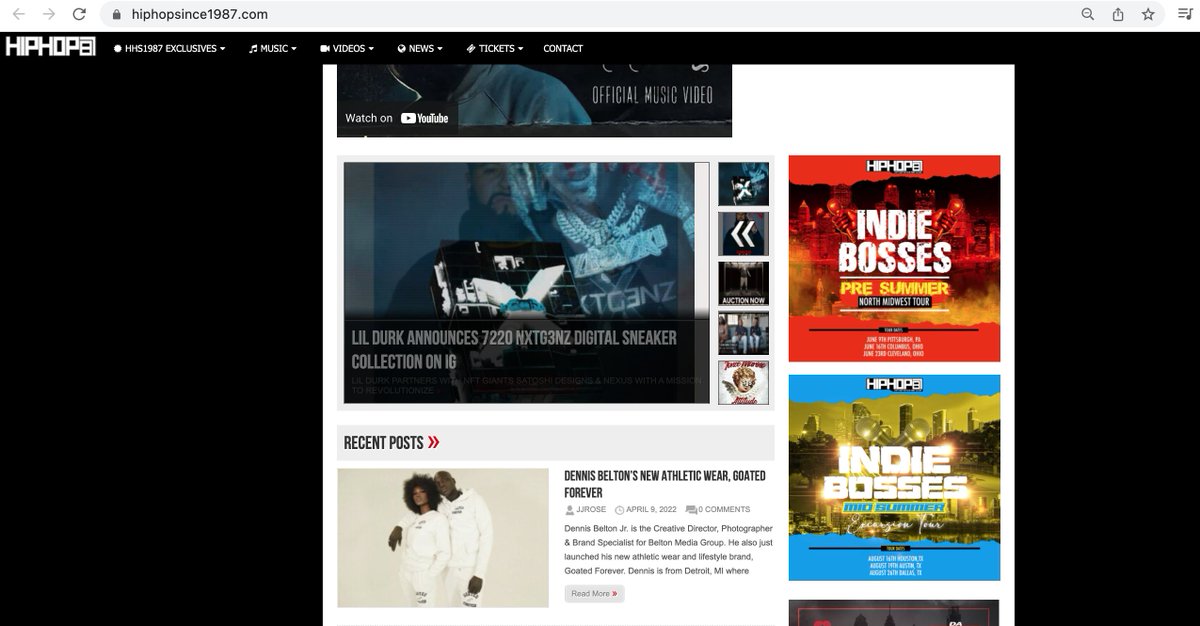Image resolution: width=1200 pixels, height=626 pixels.
Task: Go to the Contact page
Action: click(563, 48)
